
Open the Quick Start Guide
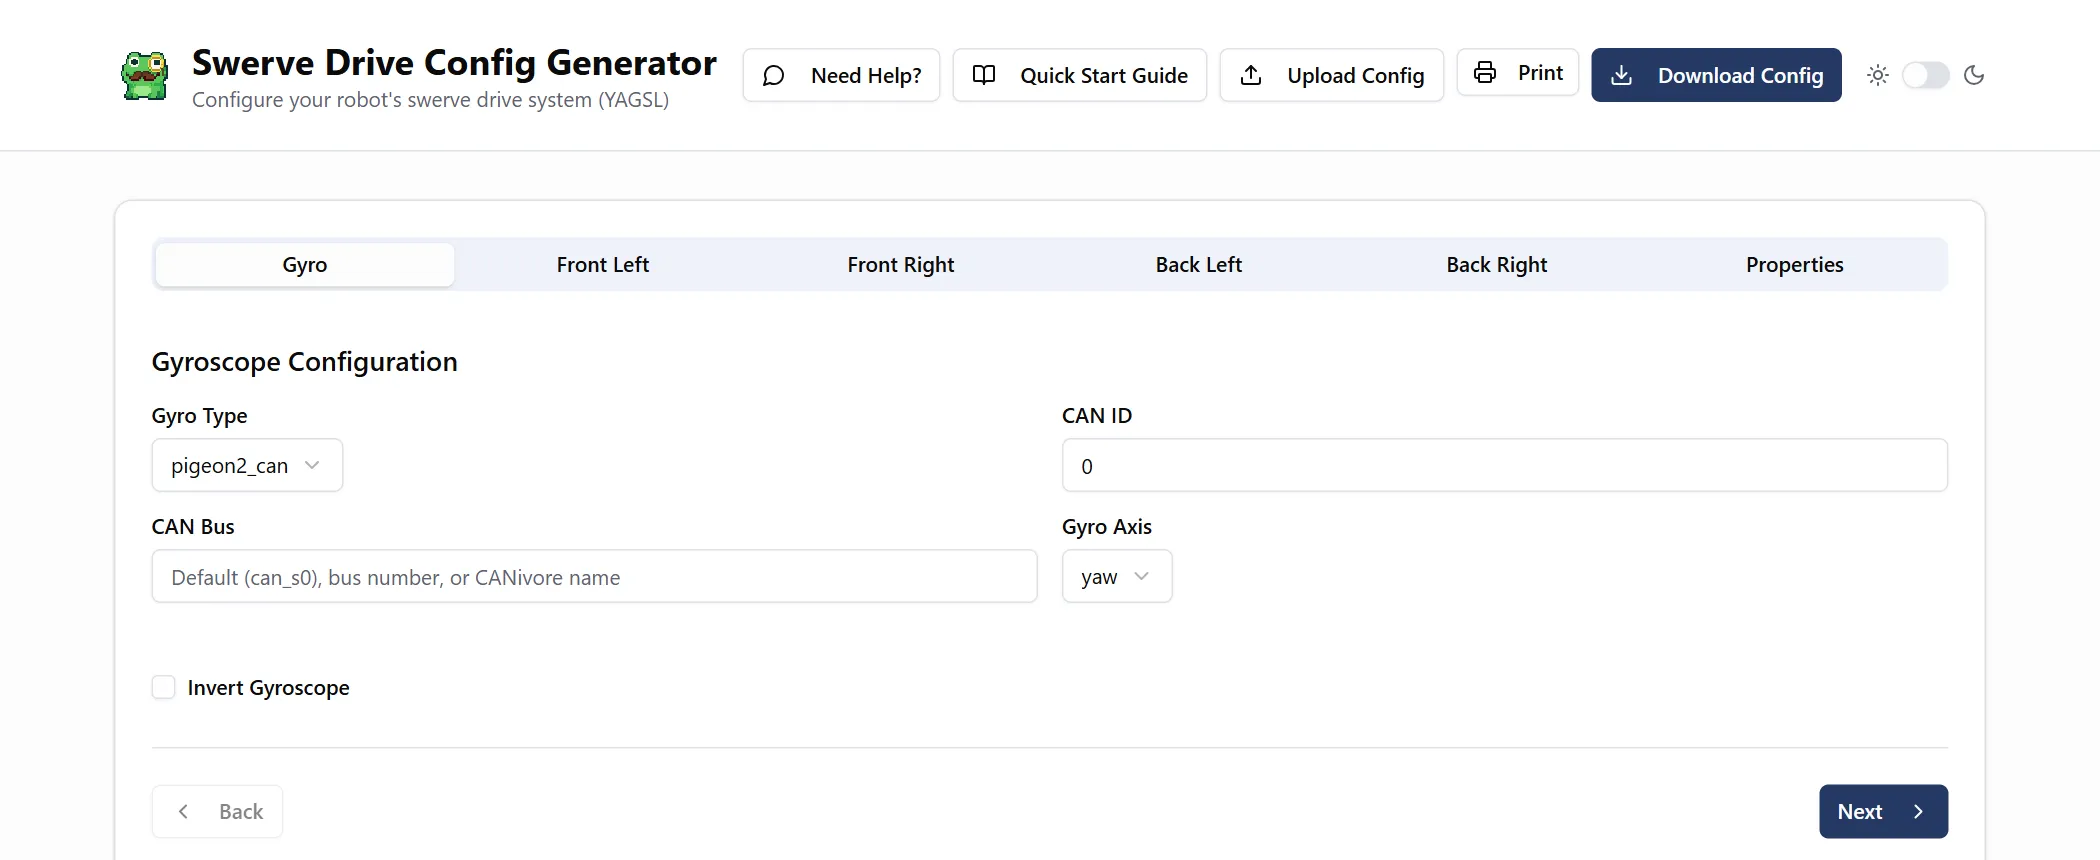click(x=1080, y=75)
